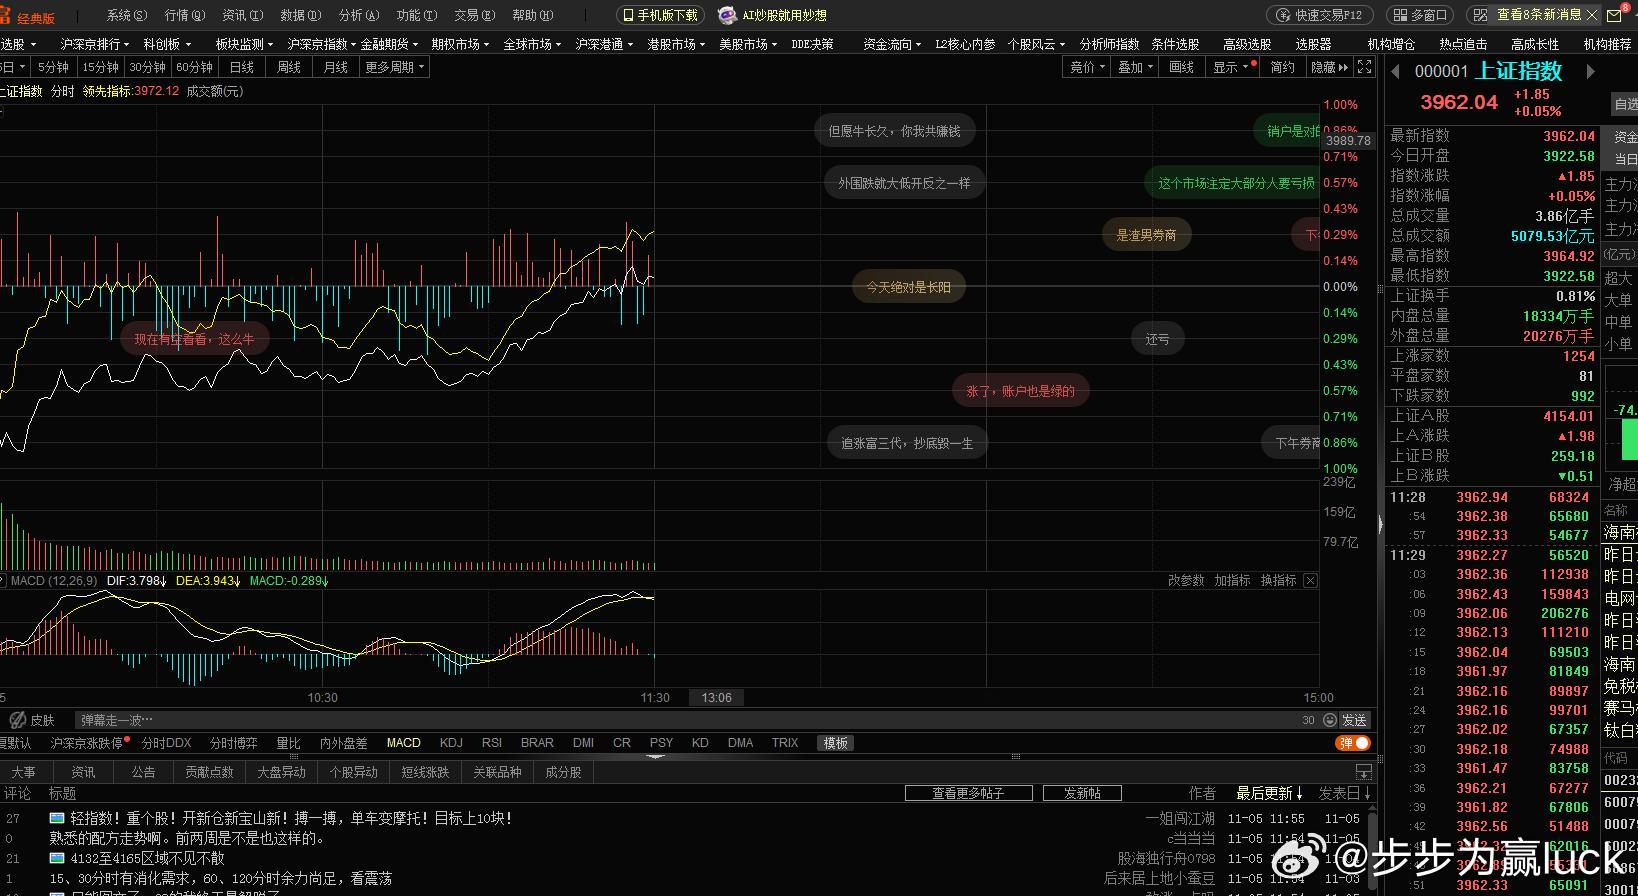Open the 叠加 overlay dropdown

coord(1134,67)
